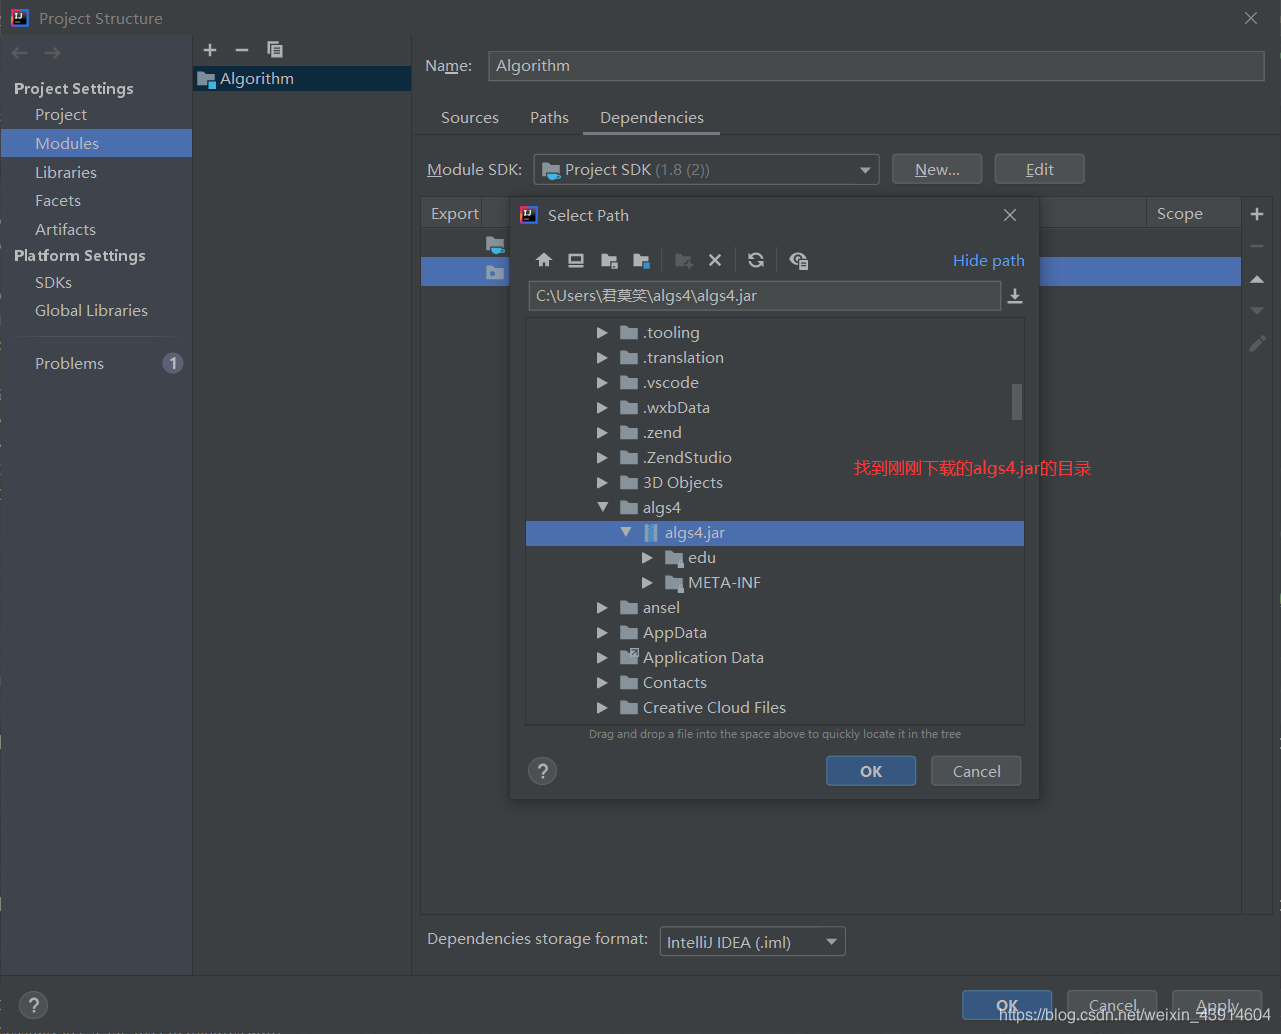The height and width of the screenshot is (1034, 1281).
Task: Expand the AppData folder
Action: (602, 632)
